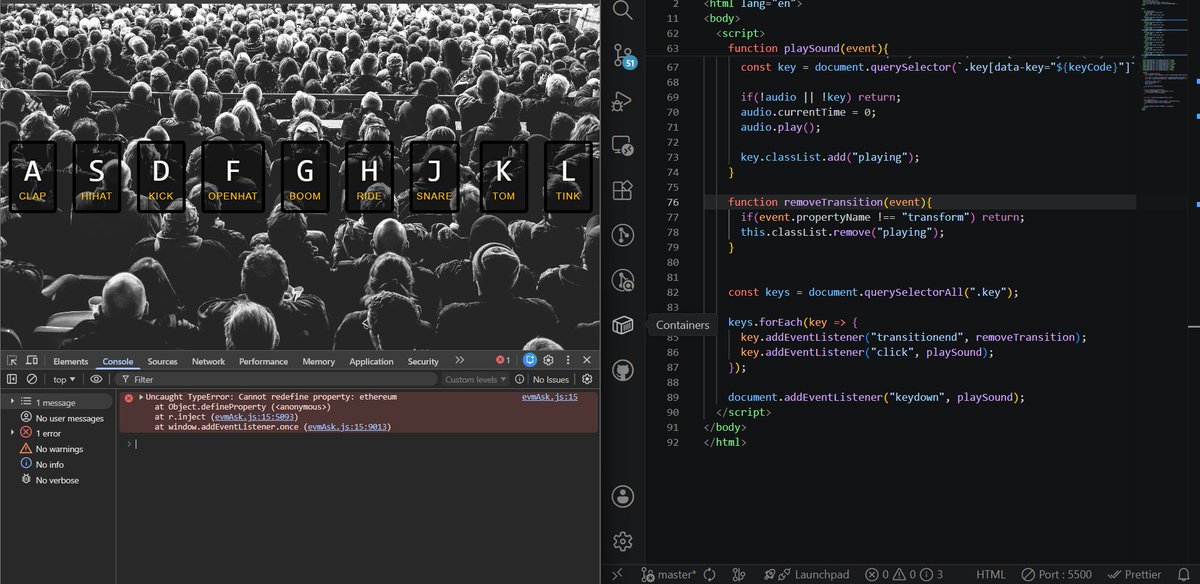Switch to Elements tab
This screenshot has height=584, width=1200.
click(71, 361)
